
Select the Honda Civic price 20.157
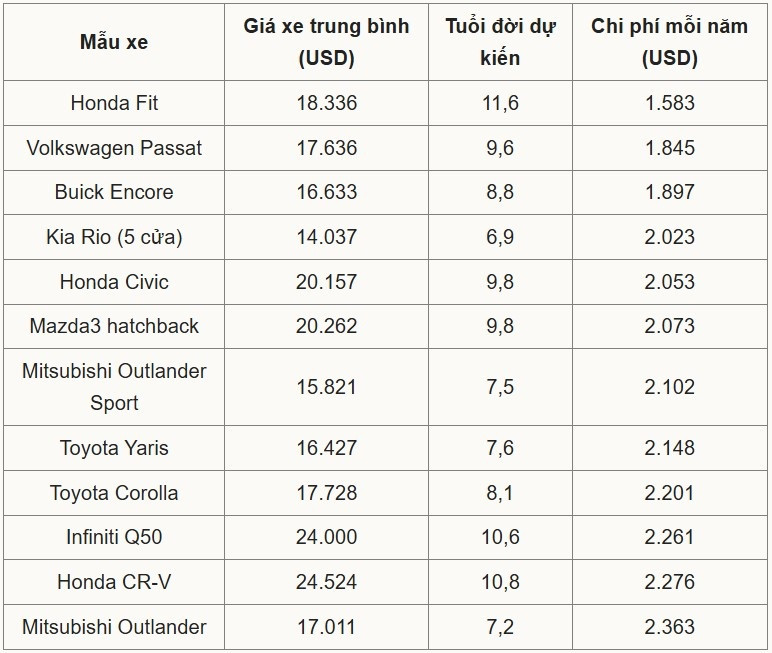tap(326, 282)
